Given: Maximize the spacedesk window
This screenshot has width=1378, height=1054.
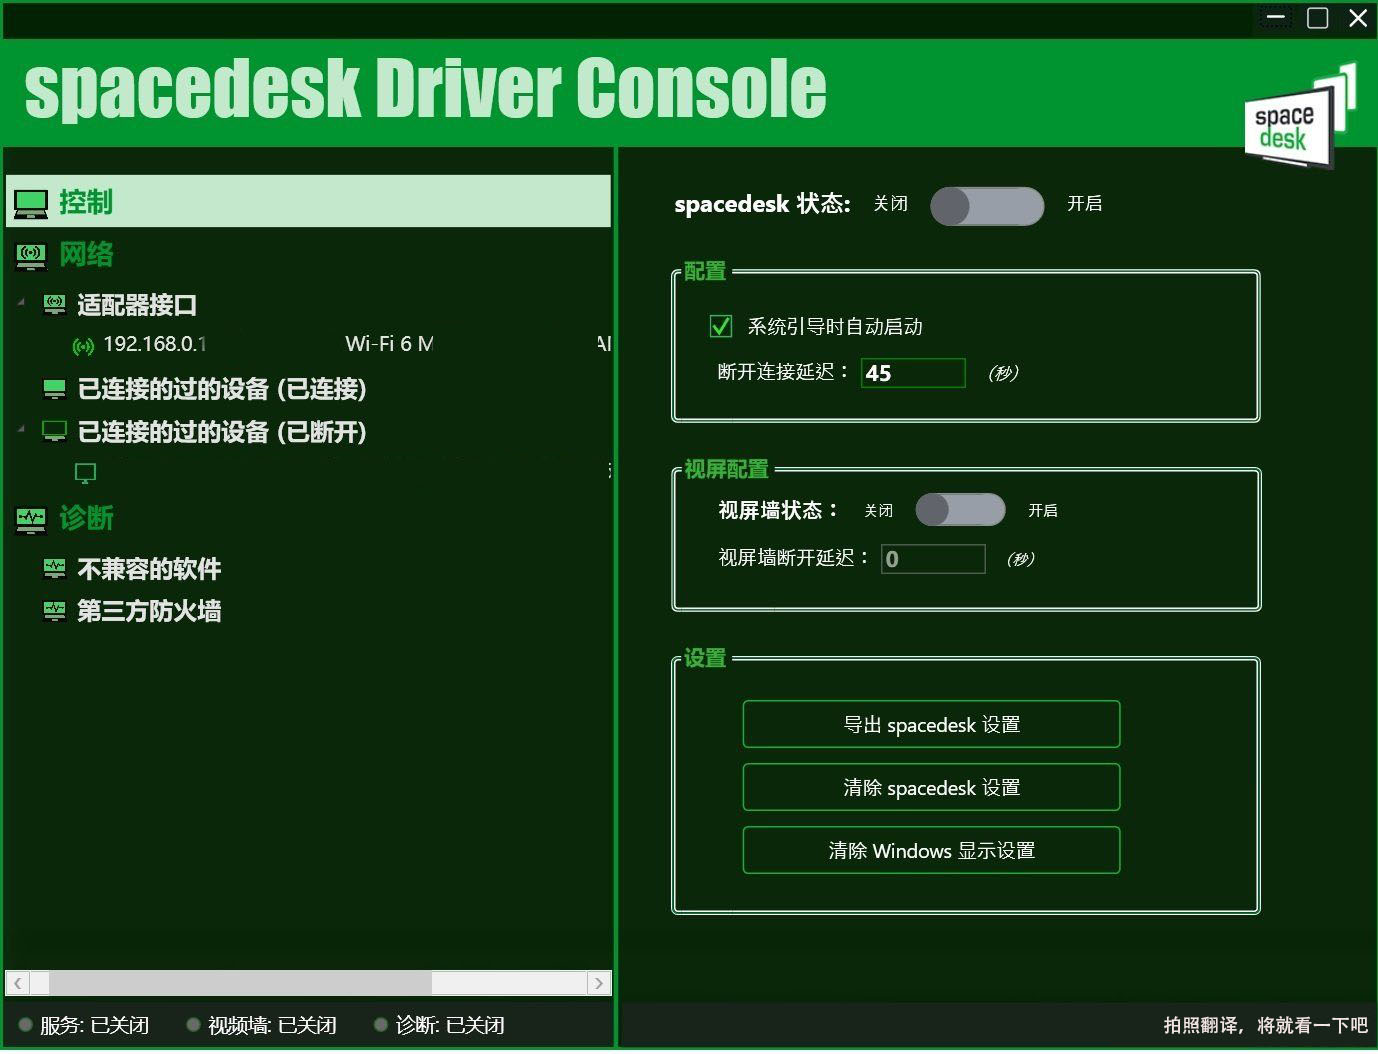Looking at the screenshot, I should tap(1318, 18).
